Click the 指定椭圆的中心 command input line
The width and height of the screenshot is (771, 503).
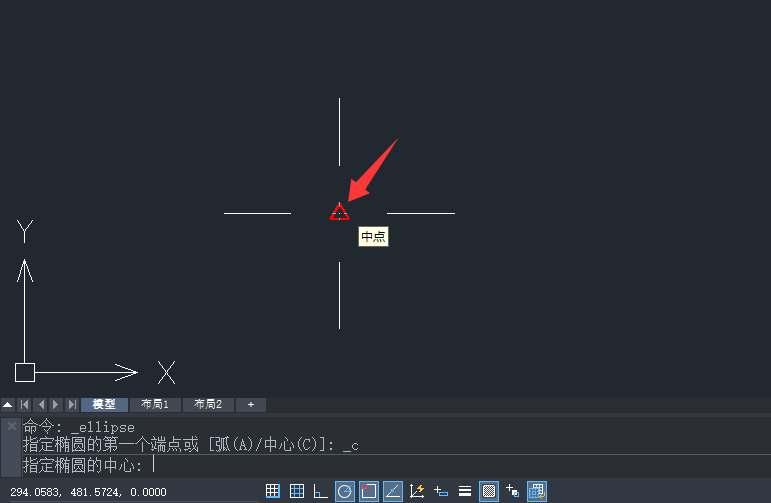click(x=396, y=465)
